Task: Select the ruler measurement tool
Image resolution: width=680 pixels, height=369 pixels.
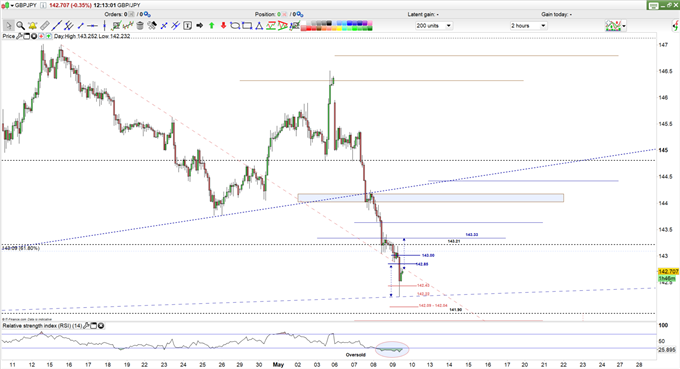Action: pyautogui.click(x=45, y=26)
